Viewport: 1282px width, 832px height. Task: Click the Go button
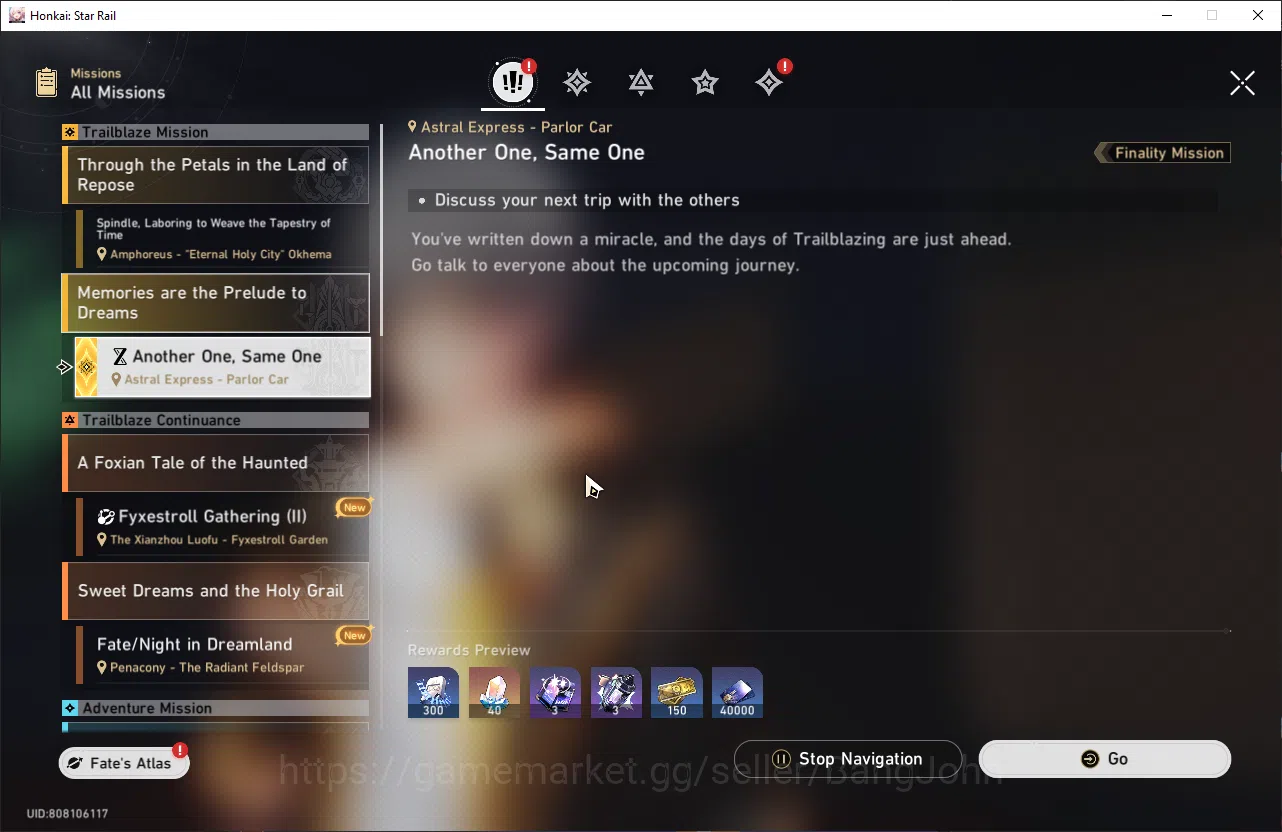[x=1105, y=759]
